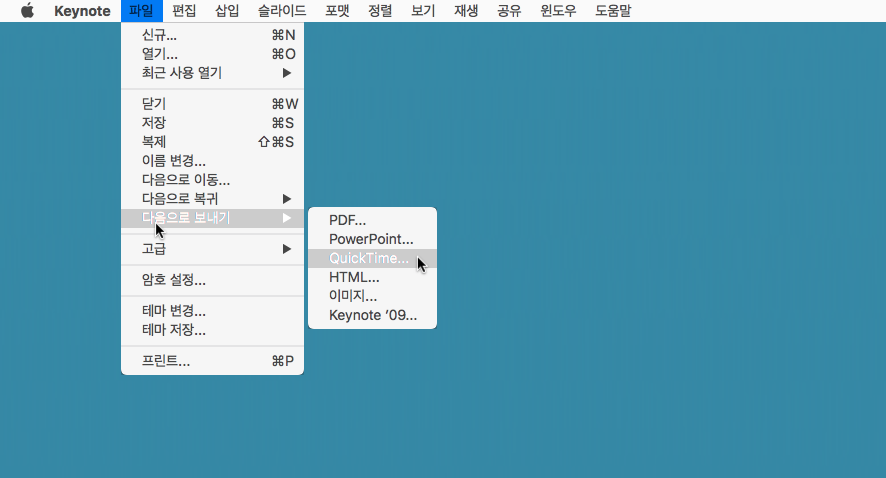Choose 테마 저장... menu item

212,329
